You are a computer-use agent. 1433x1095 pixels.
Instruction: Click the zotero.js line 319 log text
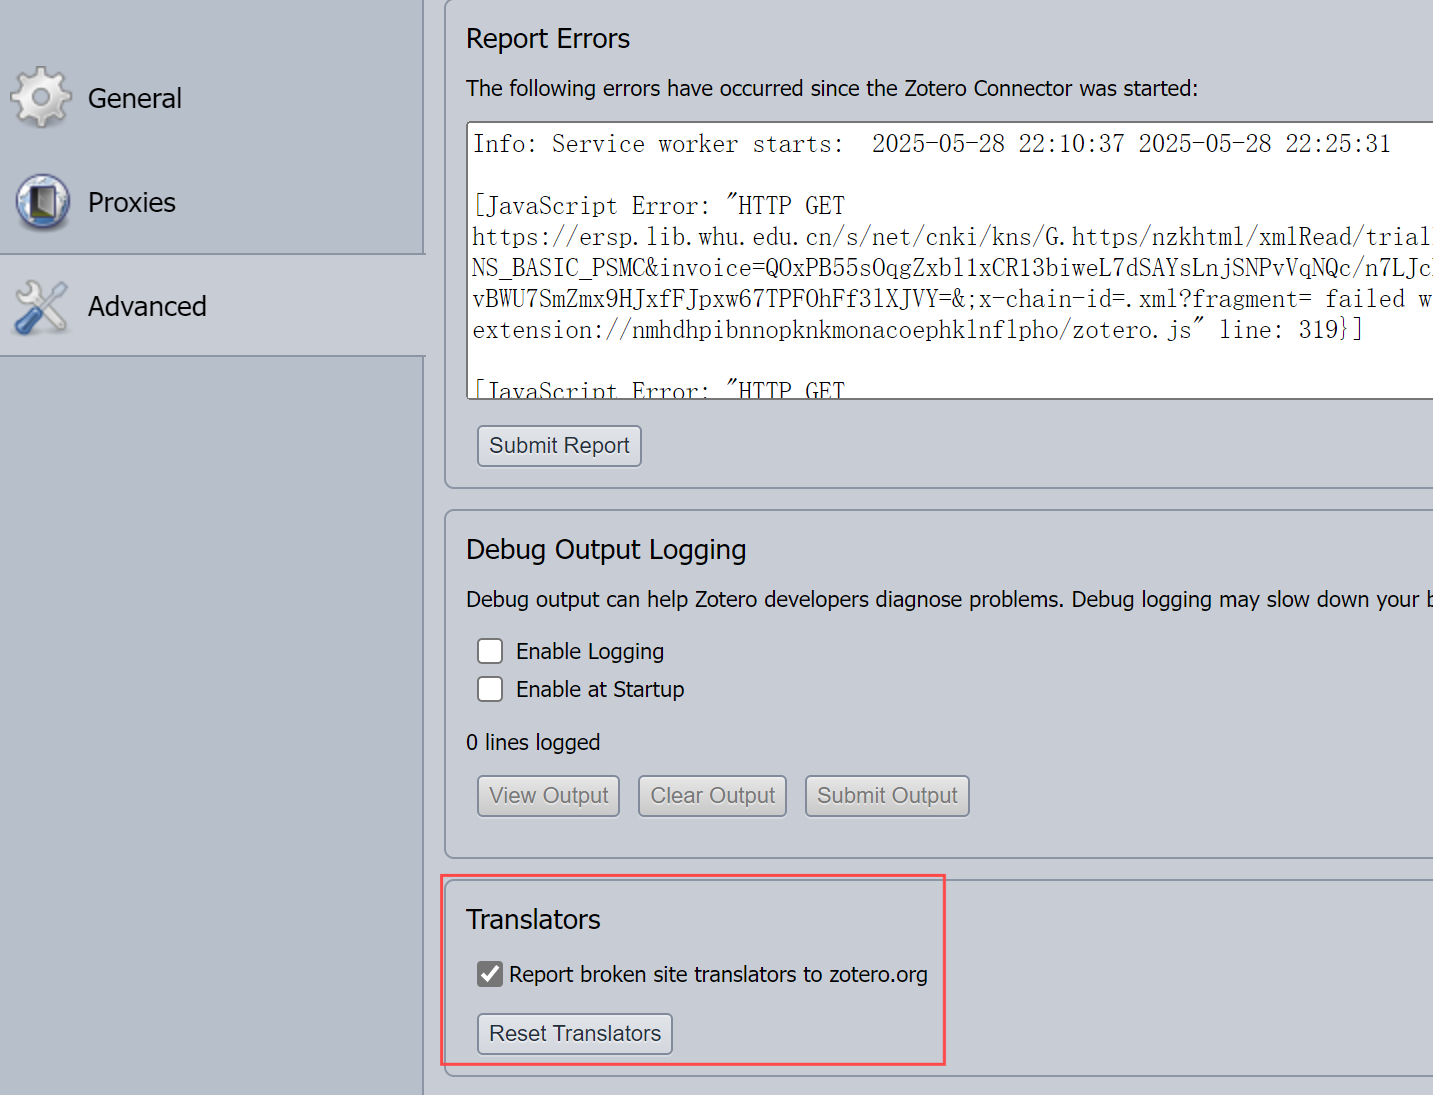(917, 330)
